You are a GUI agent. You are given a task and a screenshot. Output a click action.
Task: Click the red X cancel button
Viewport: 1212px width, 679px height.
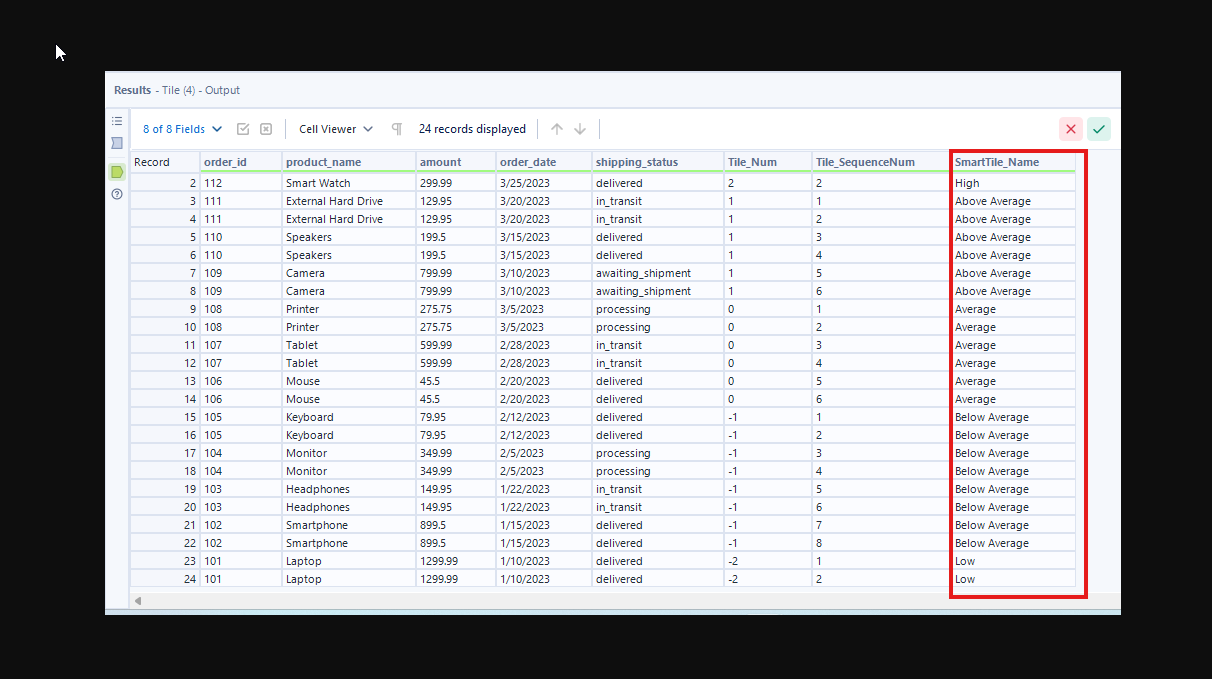pos(1071,129)
